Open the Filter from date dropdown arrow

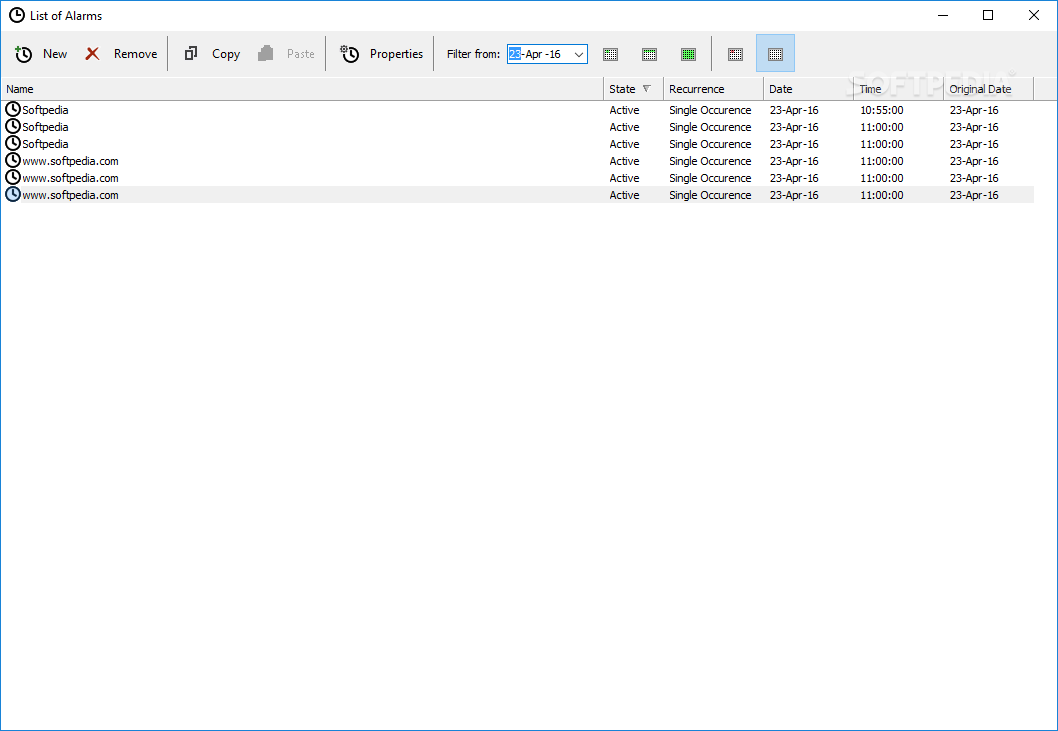pyautogui.click(x=579, y=54)
